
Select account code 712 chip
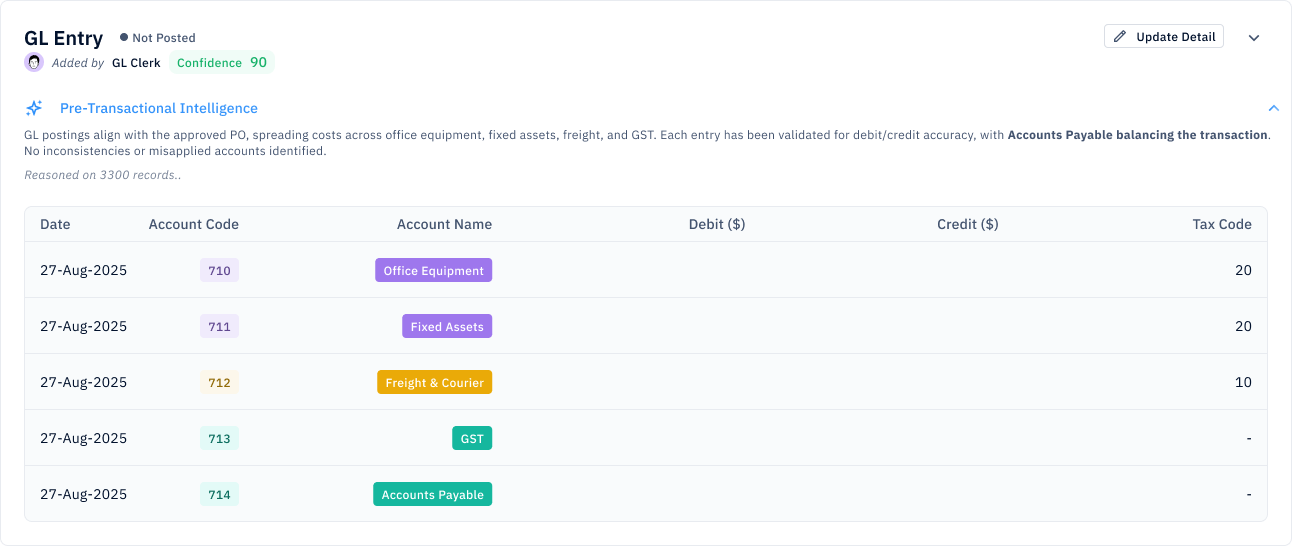(219, 382)
